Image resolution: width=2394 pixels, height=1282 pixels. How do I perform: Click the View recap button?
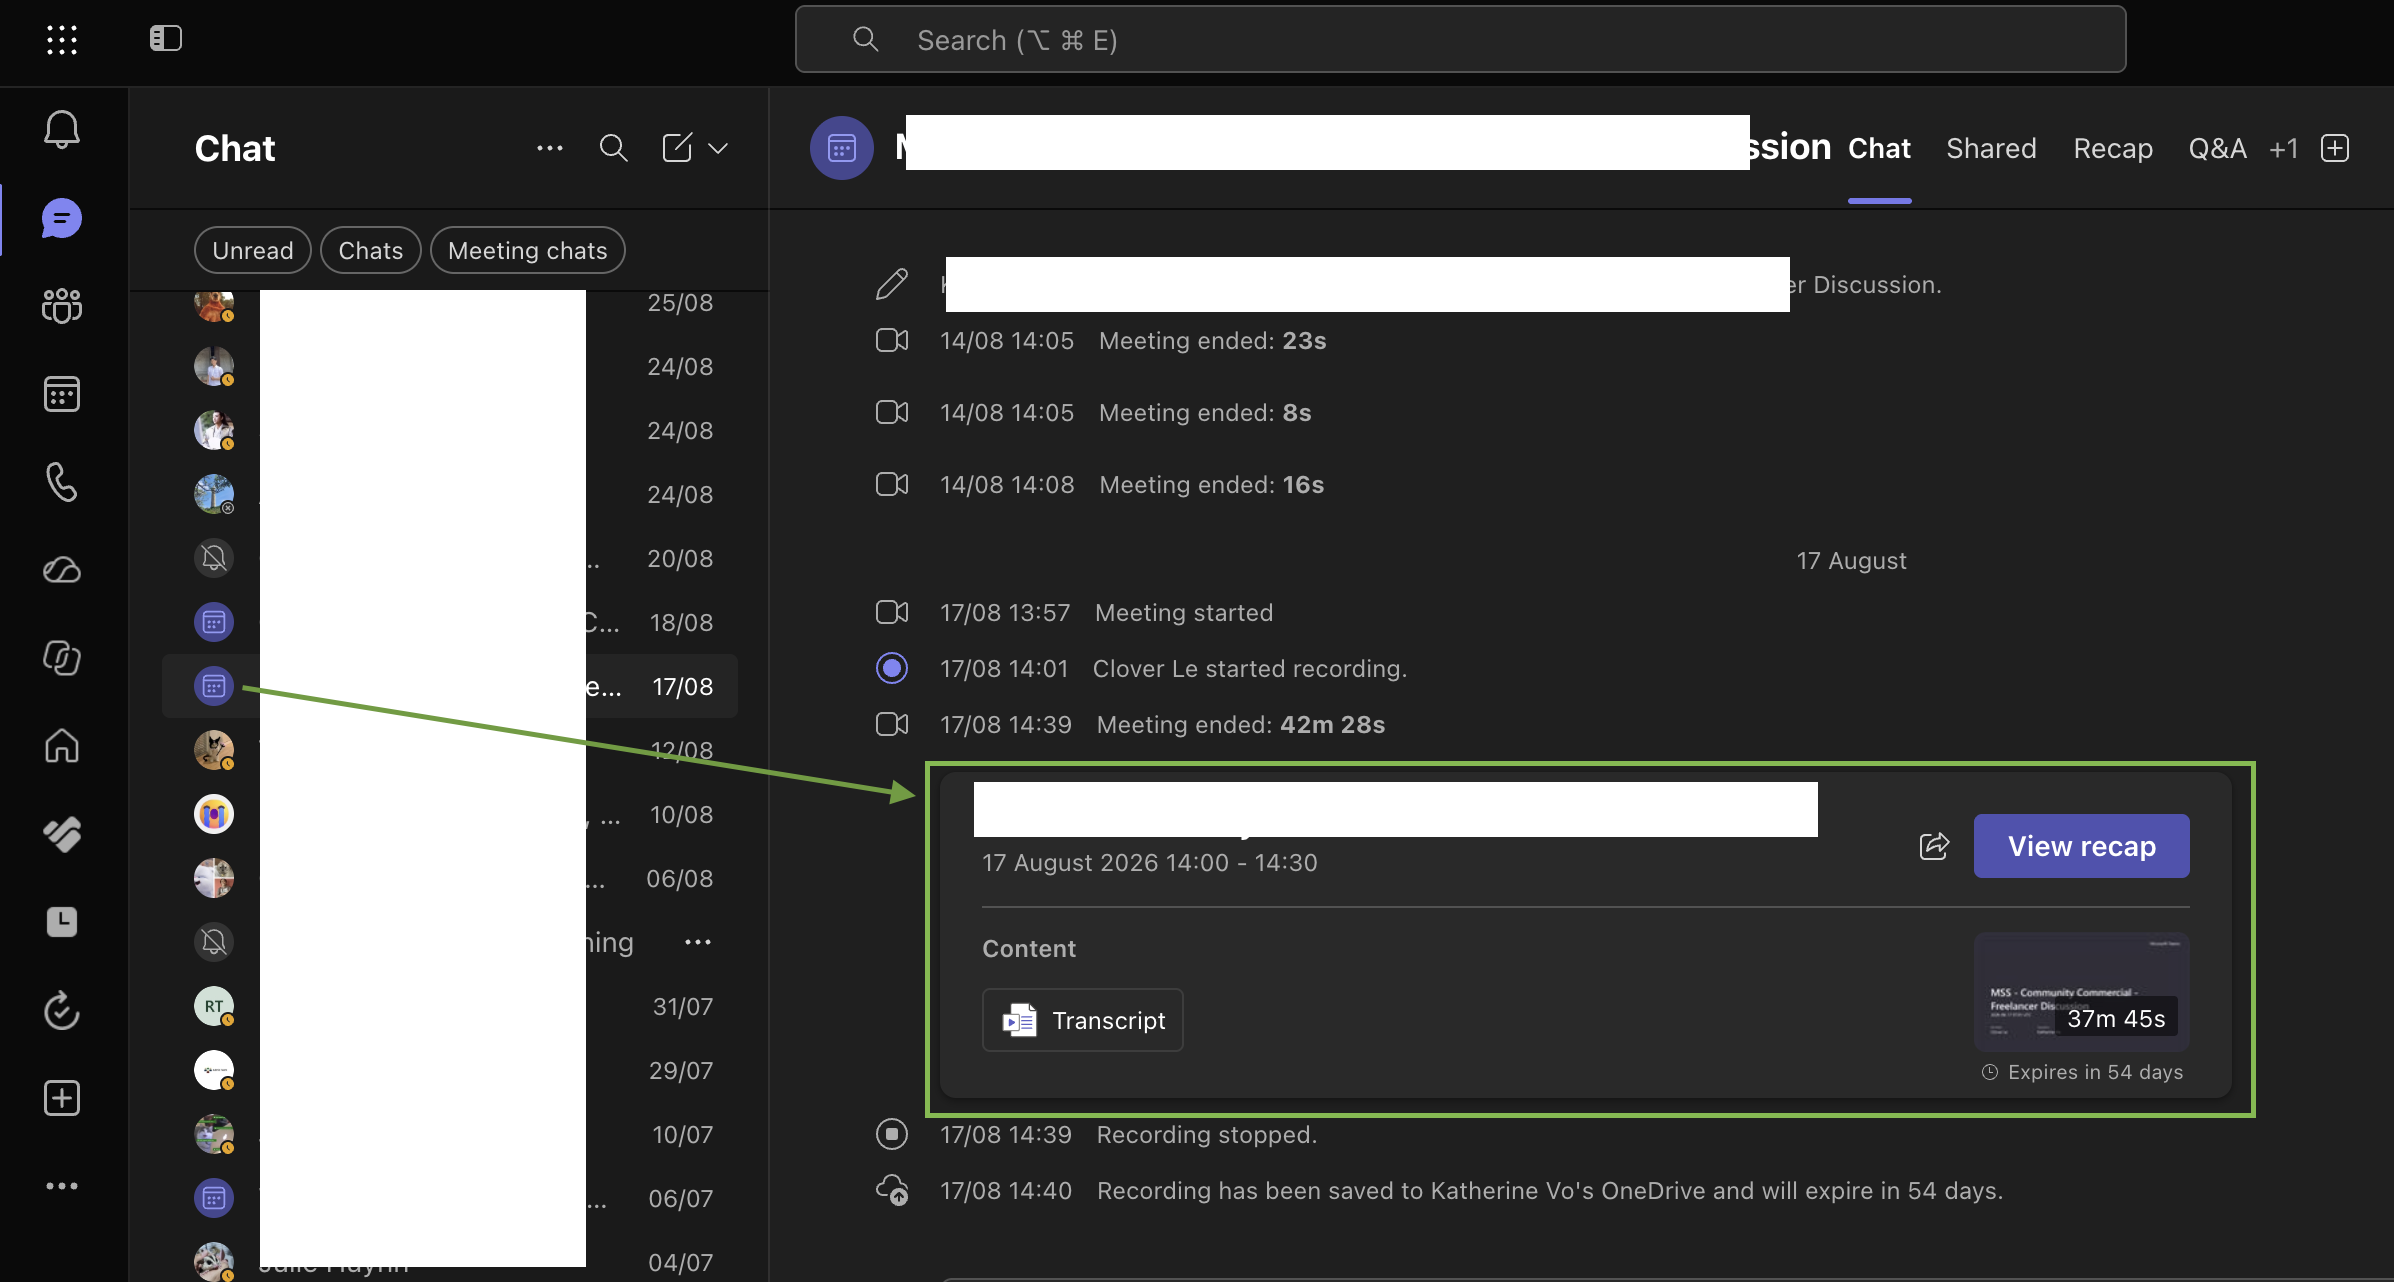(x=2082, y=846)
